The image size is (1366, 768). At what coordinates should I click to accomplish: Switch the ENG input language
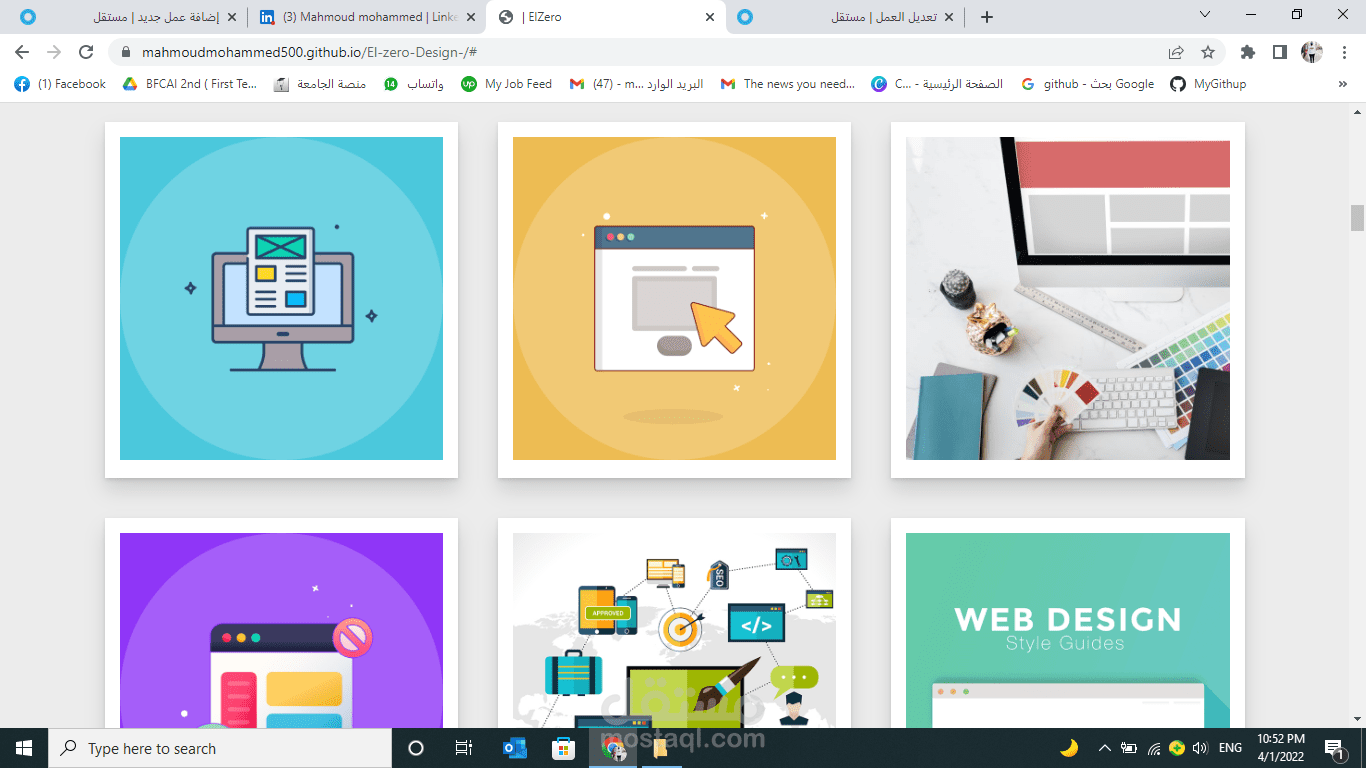(x=1231, y=748)
